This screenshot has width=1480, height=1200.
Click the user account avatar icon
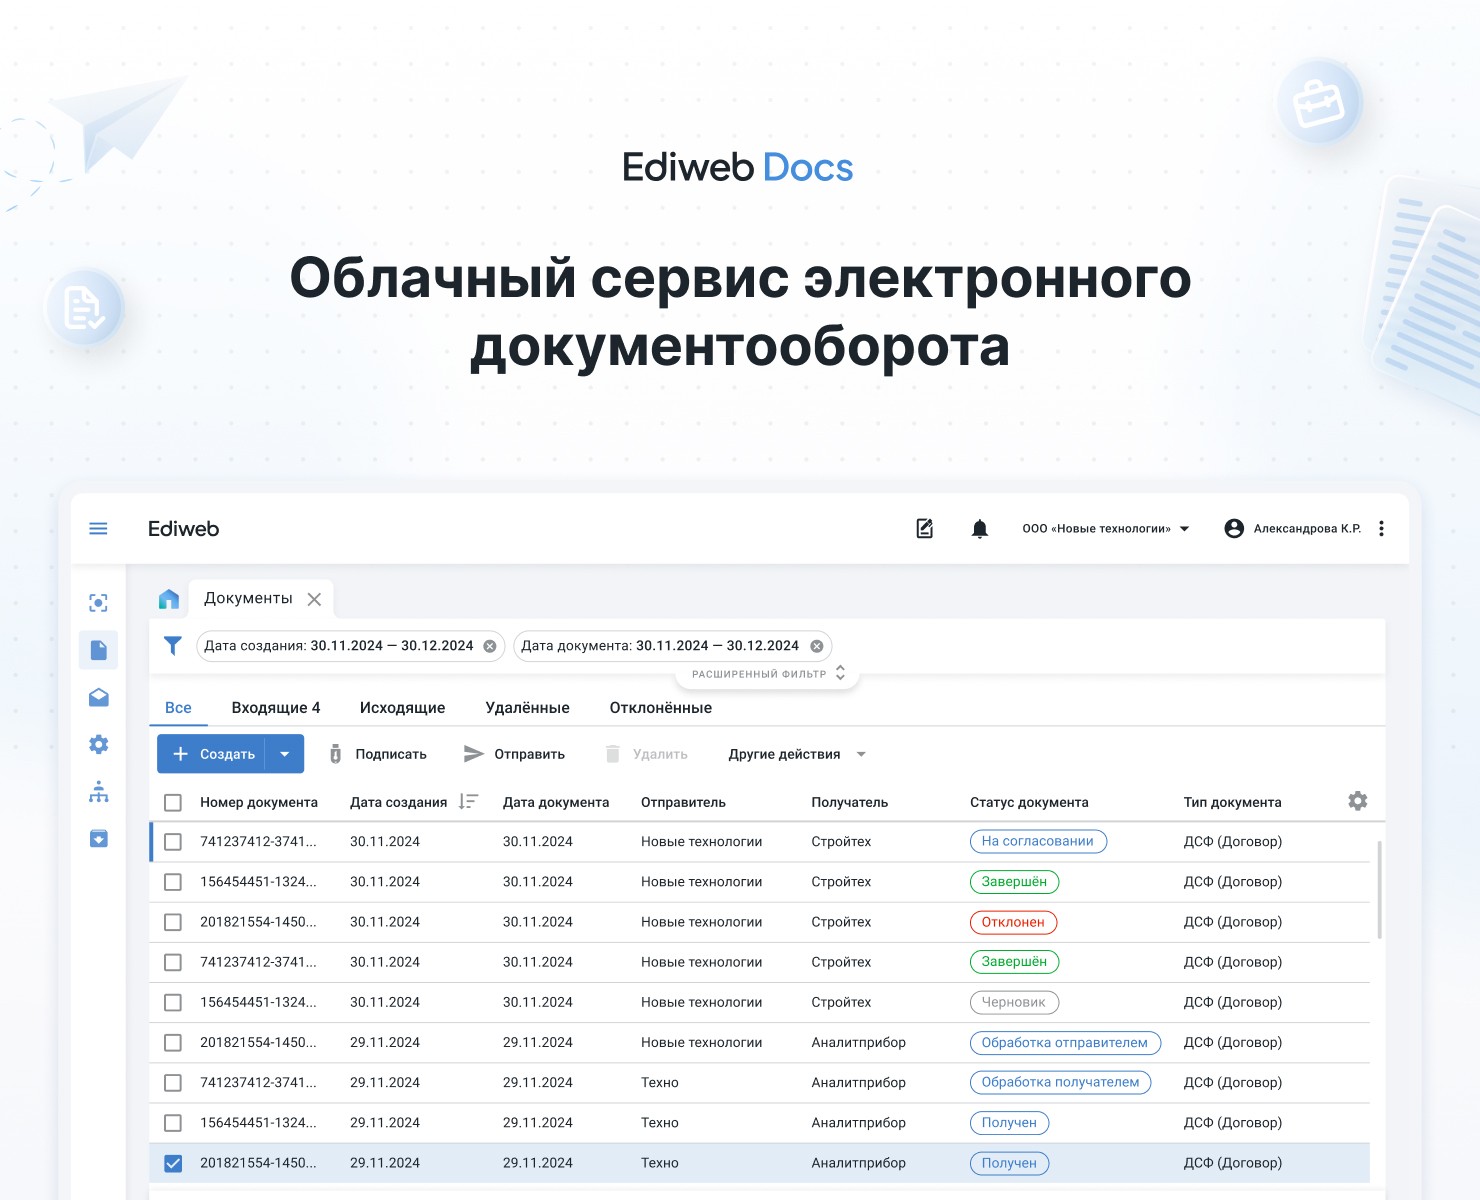click(x=1234, y=528)
